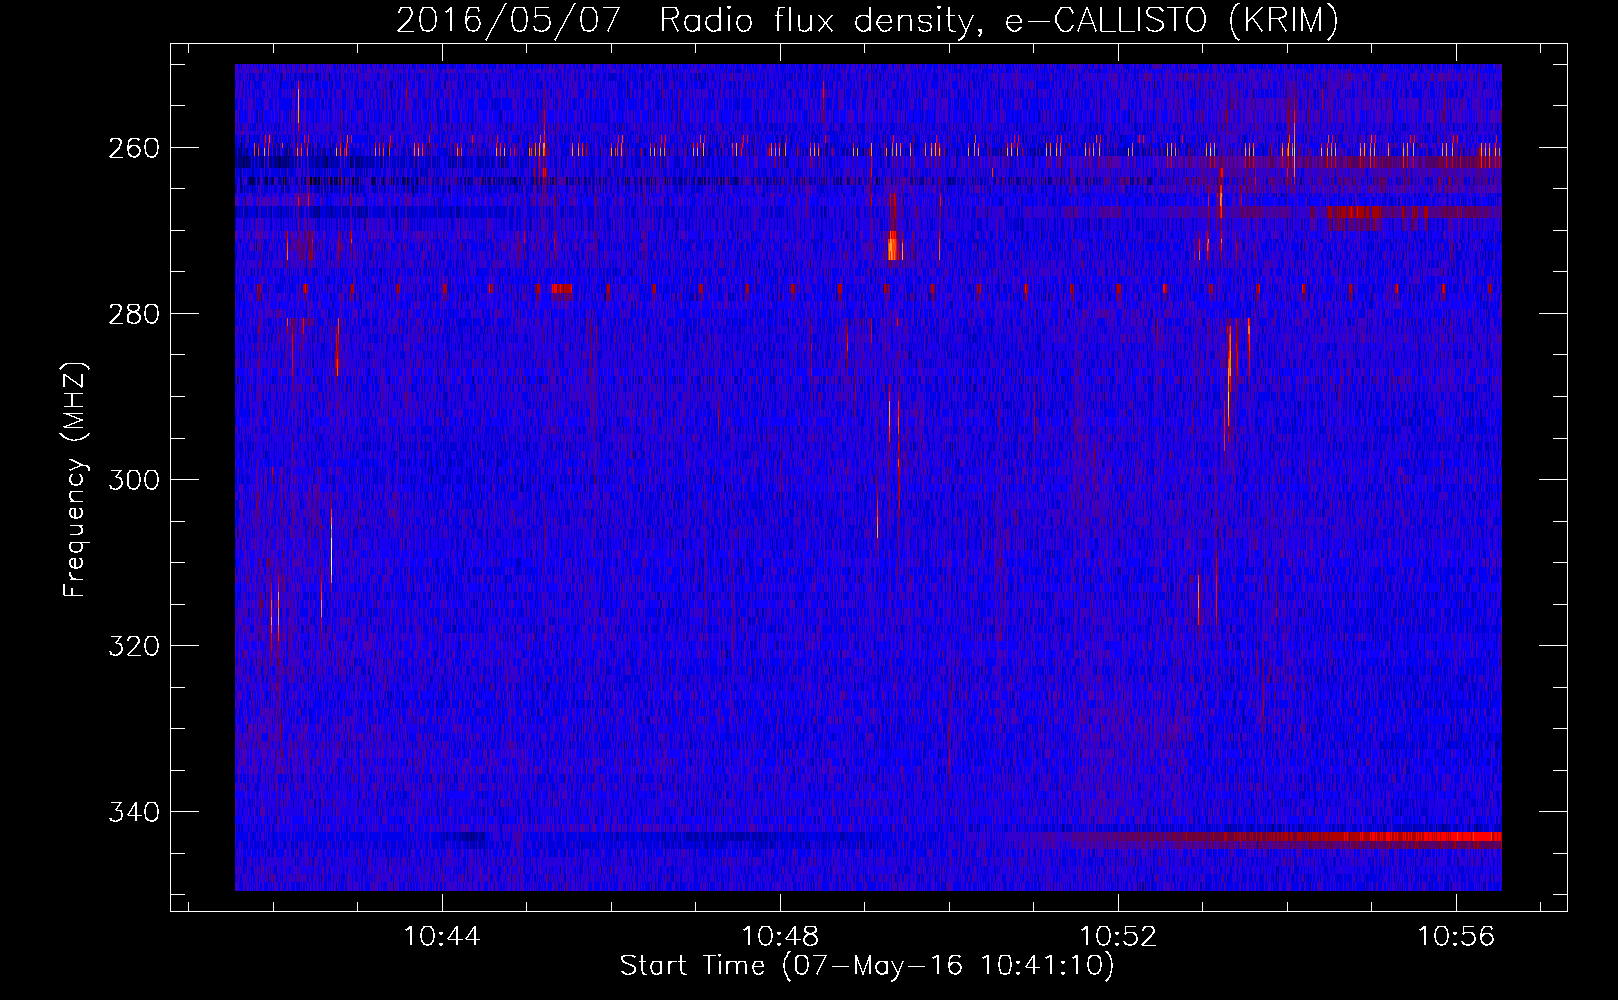Click the 320 frequency tick label
This screenshot has width=1618, height=1000.
pos(133,646)
